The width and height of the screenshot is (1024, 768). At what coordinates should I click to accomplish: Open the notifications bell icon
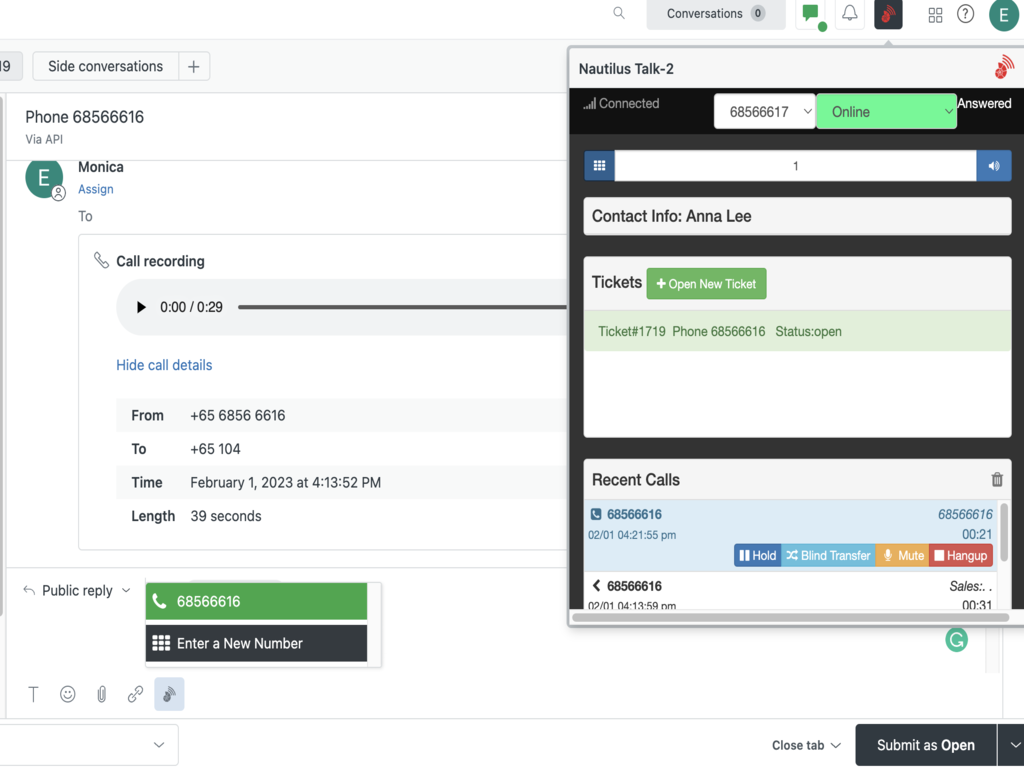pos(849,14)
